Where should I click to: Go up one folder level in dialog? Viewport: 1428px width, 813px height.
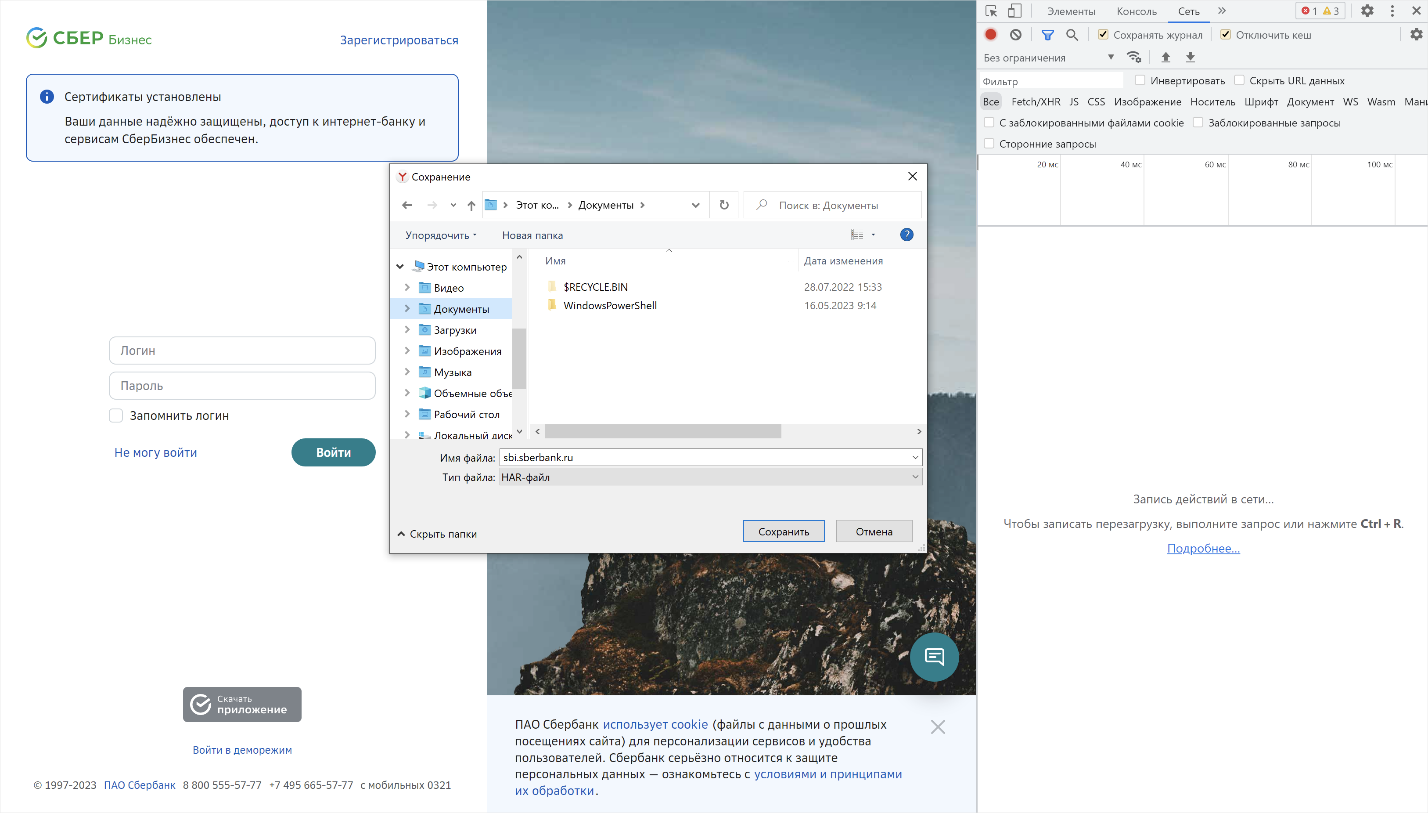pos(471,205)
